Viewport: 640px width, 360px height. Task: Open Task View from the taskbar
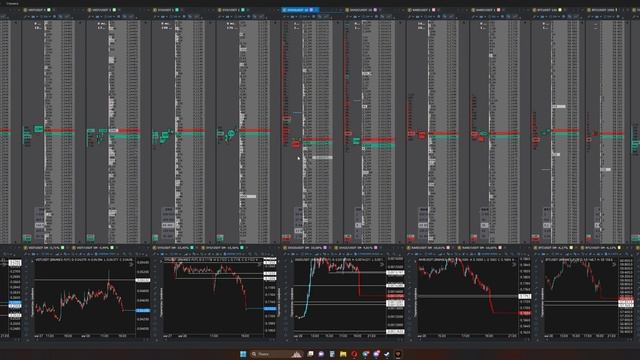311,354
